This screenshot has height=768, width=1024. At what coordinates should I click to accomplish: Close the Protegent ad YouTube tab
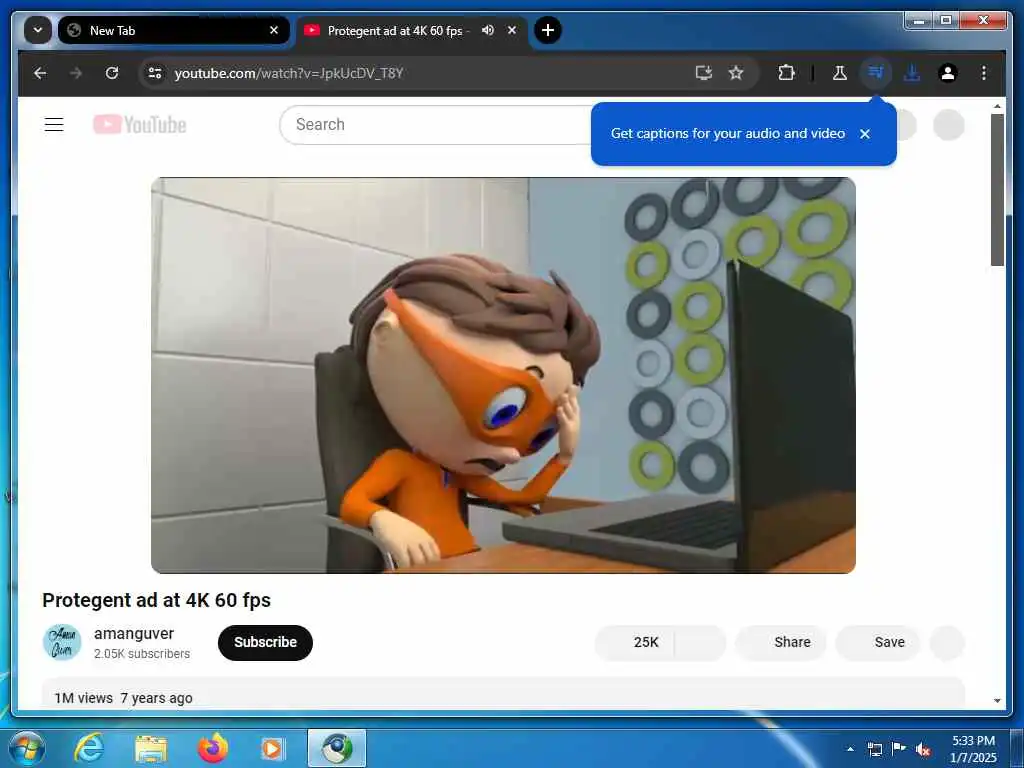pyautogui.click(x=512, y=30)
